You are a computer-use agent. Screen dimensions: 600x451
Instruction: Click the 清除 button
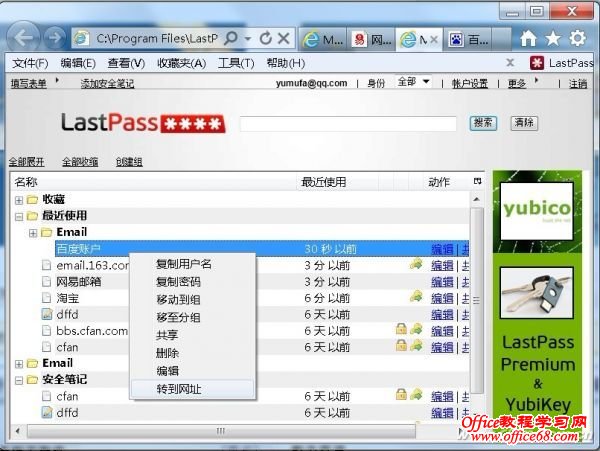click(524, 123)
